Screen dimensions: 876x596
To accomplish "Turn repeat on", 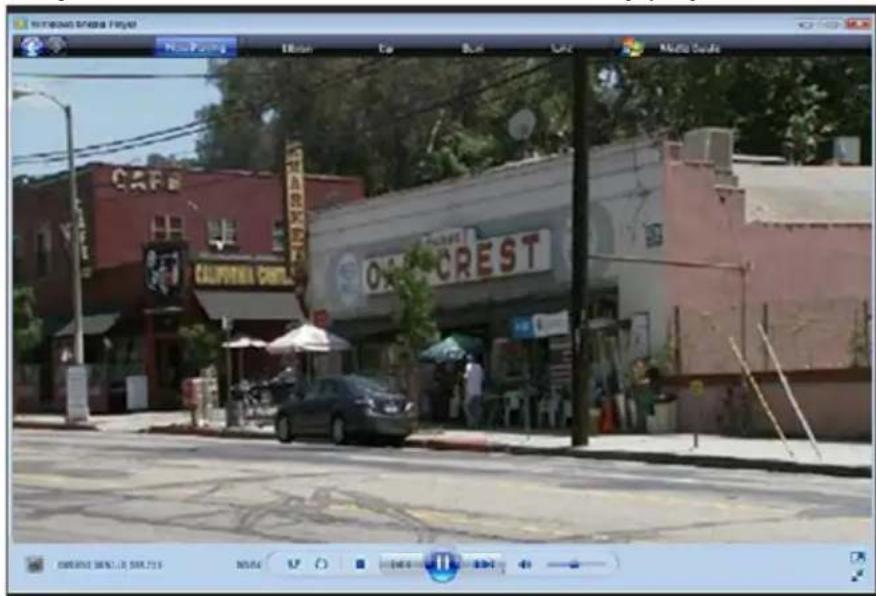I will (x=321, y=564).
